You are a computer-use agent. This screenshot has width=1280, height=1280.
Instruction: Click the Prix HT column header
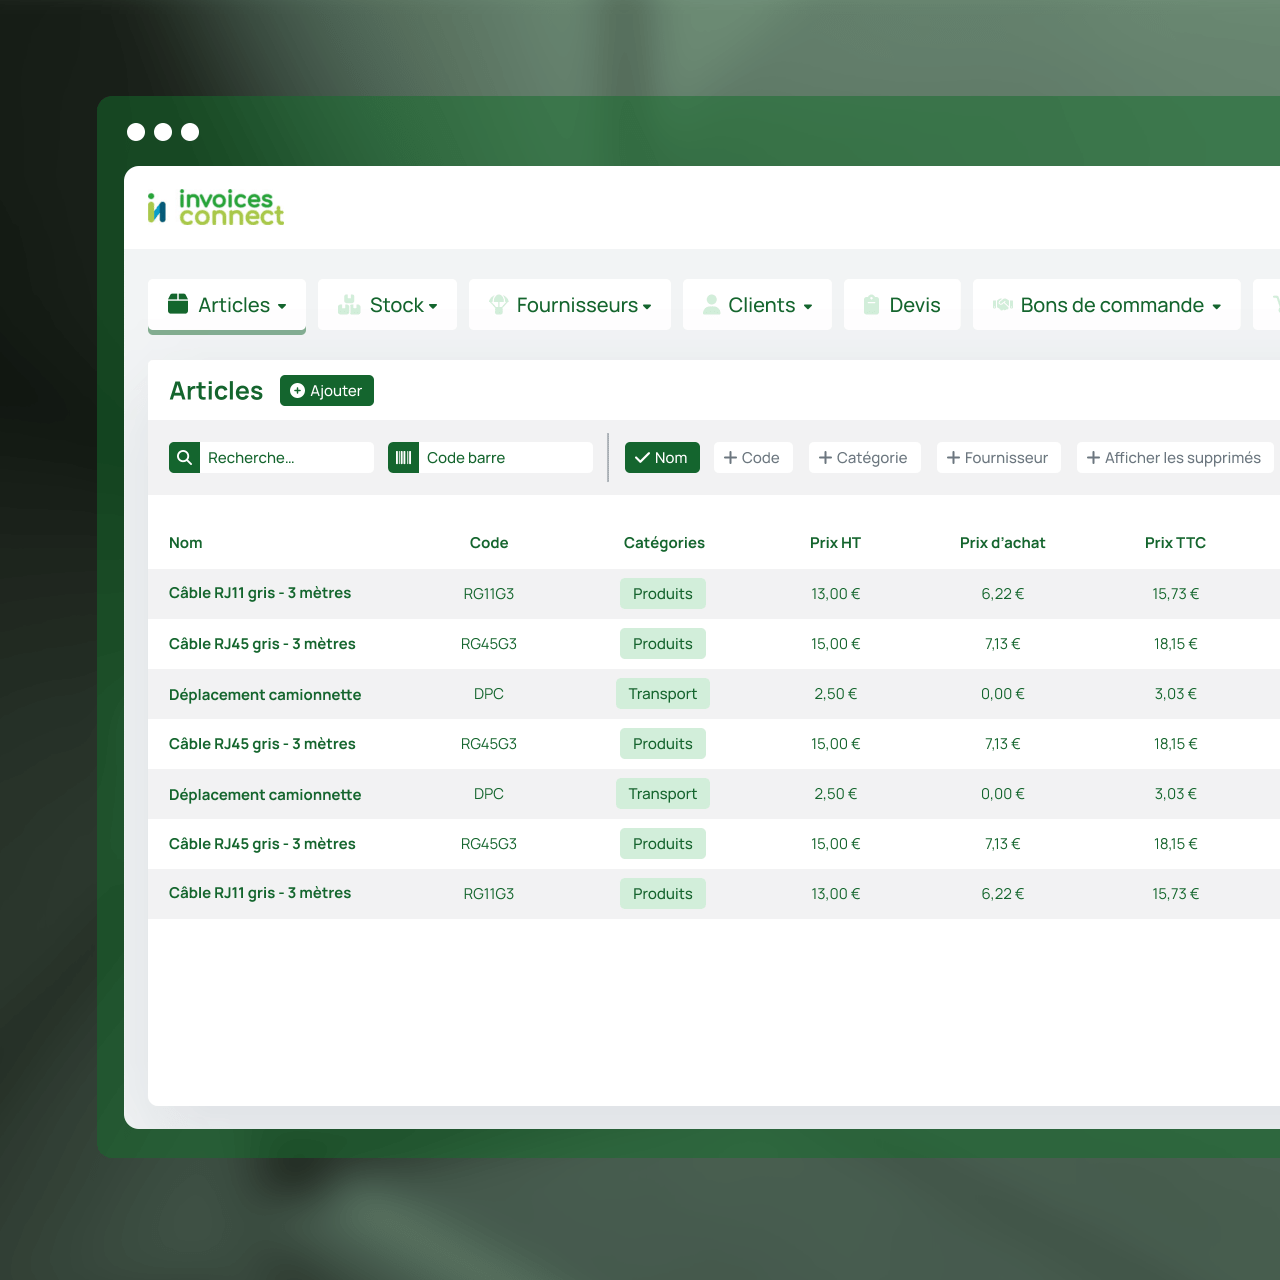point(835,543)
